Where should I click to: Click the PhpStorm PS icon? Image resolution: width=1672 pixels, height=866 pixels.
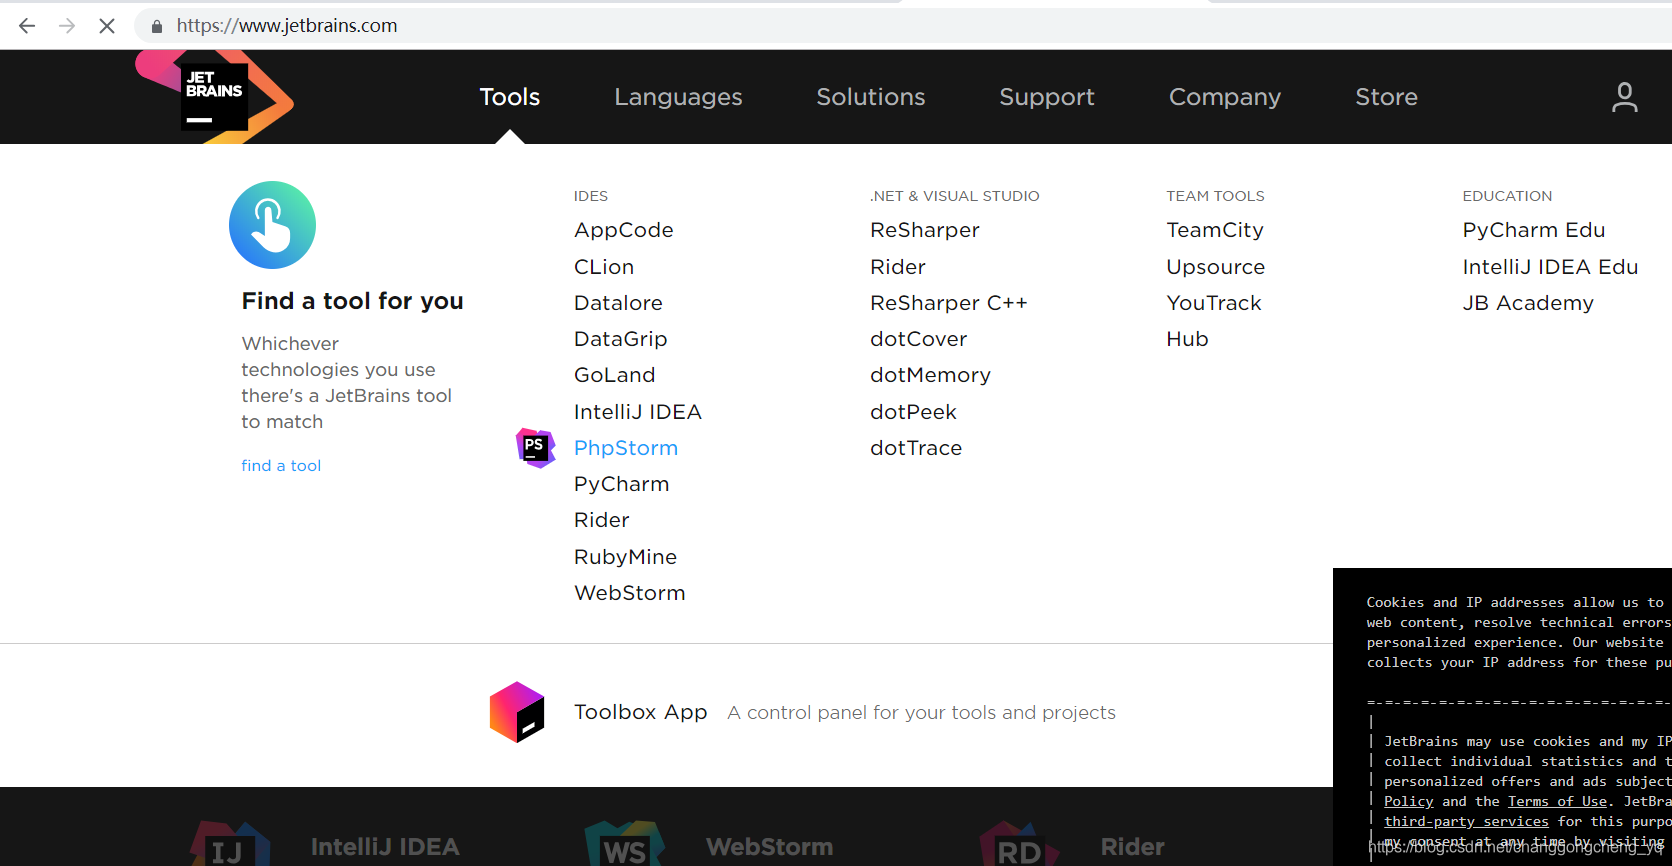point(535,447)
